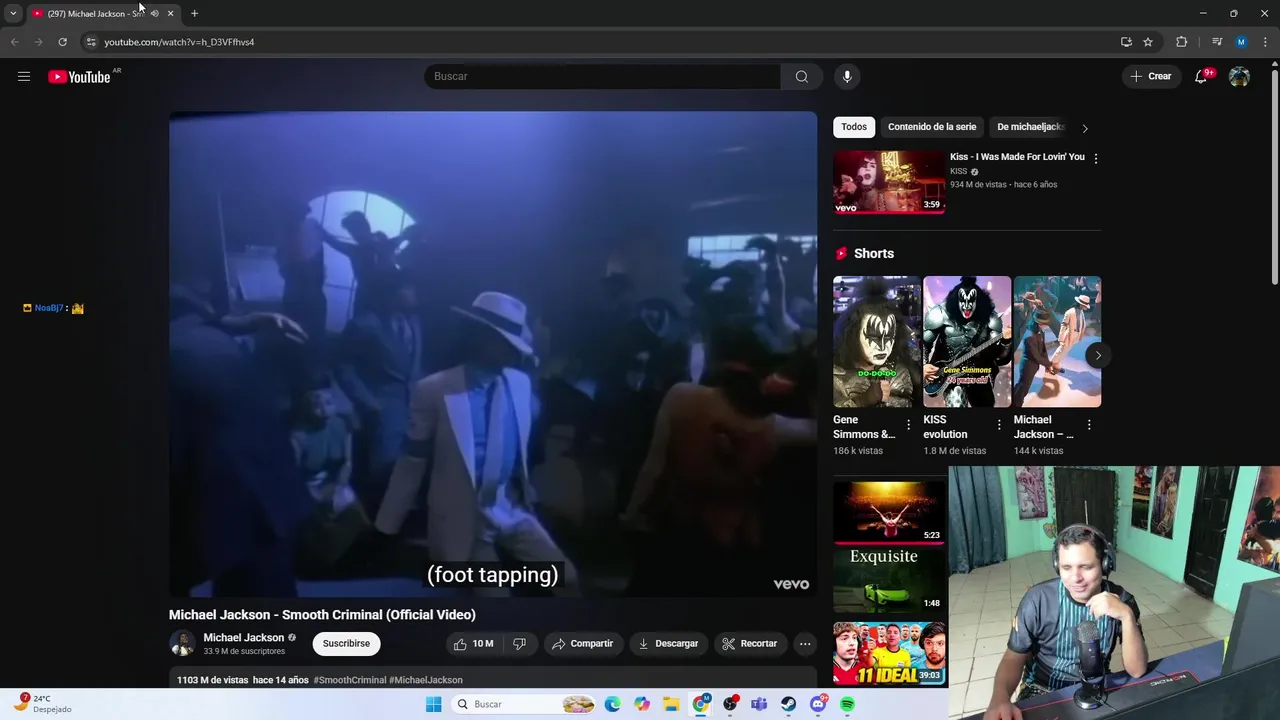Open the 11 IDEAL 39:03 thumbnail
This screenshot has width=1280, height=720.
(x=889, y=653)
